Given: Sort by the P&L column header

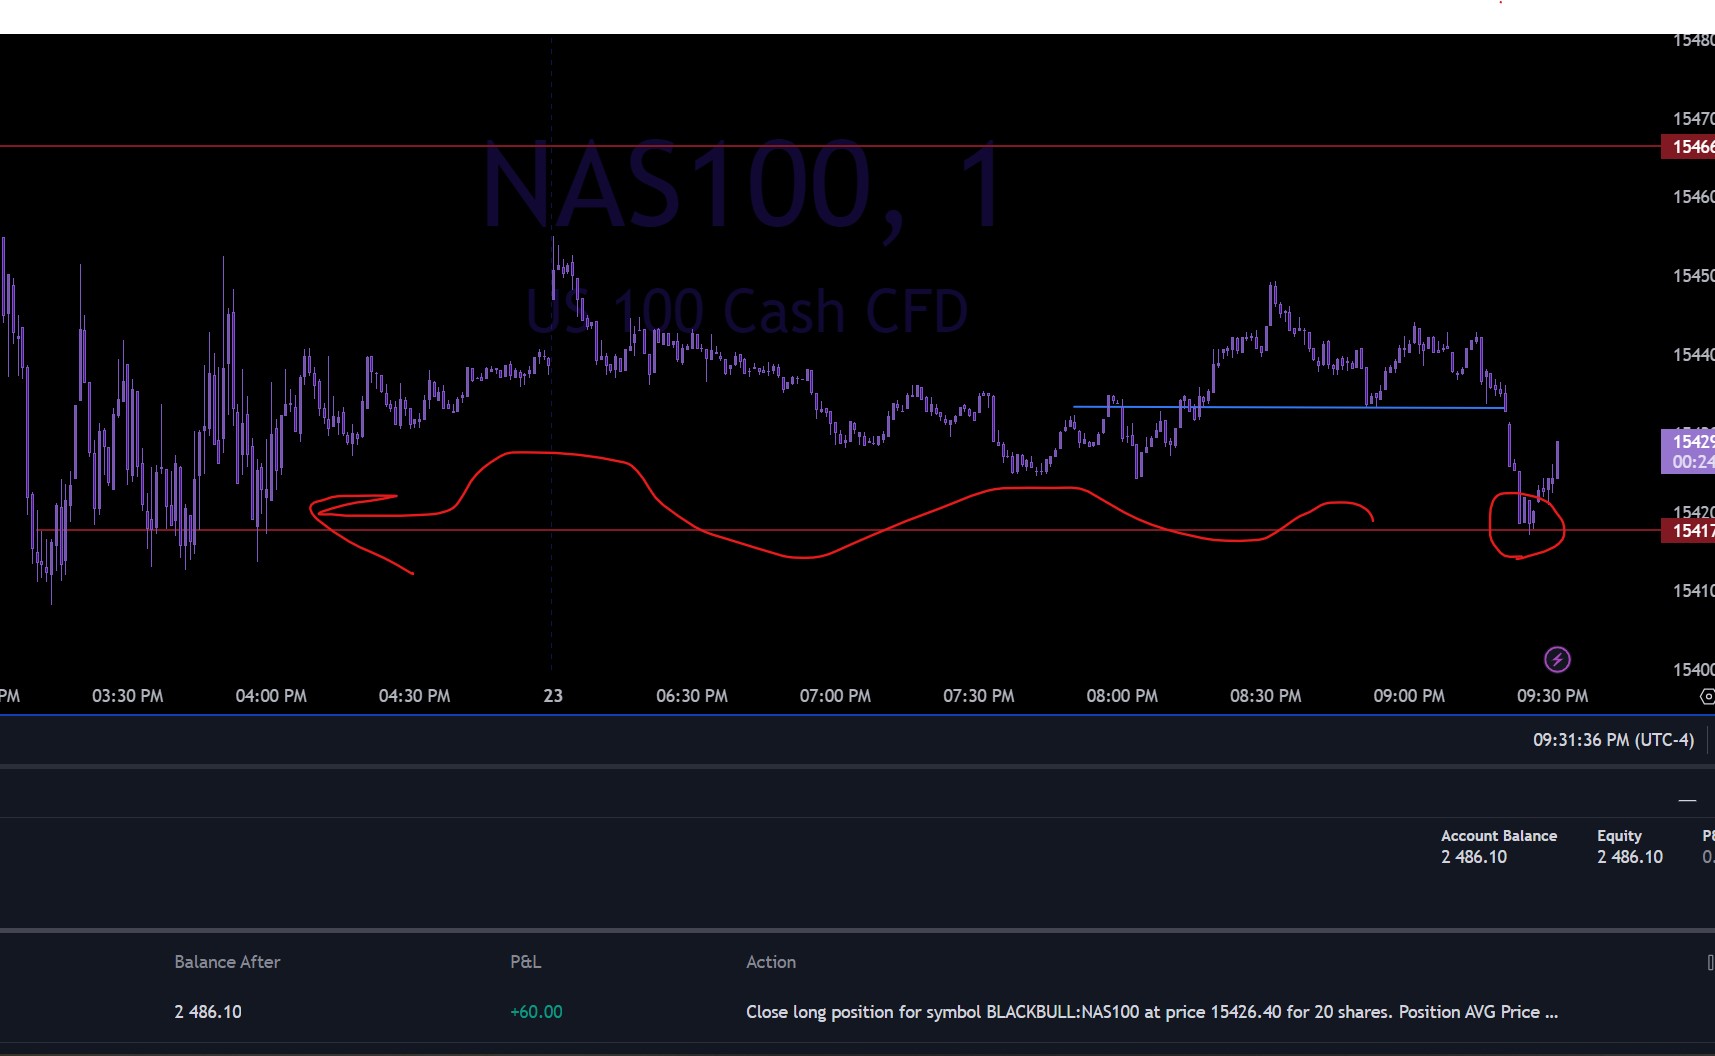Looking at the screenshot, I should tap(525, 962).
